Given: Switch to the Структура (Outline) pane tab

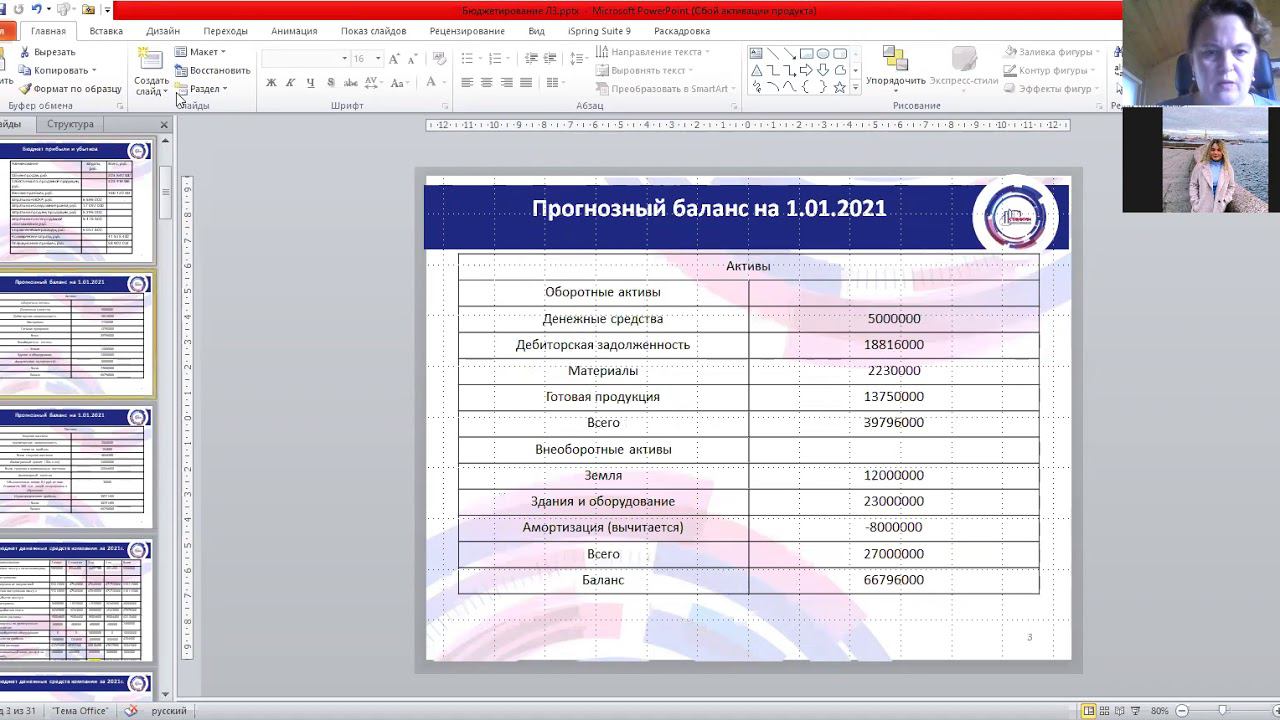Looking at the screenshot, I should (x=70, y=124).
